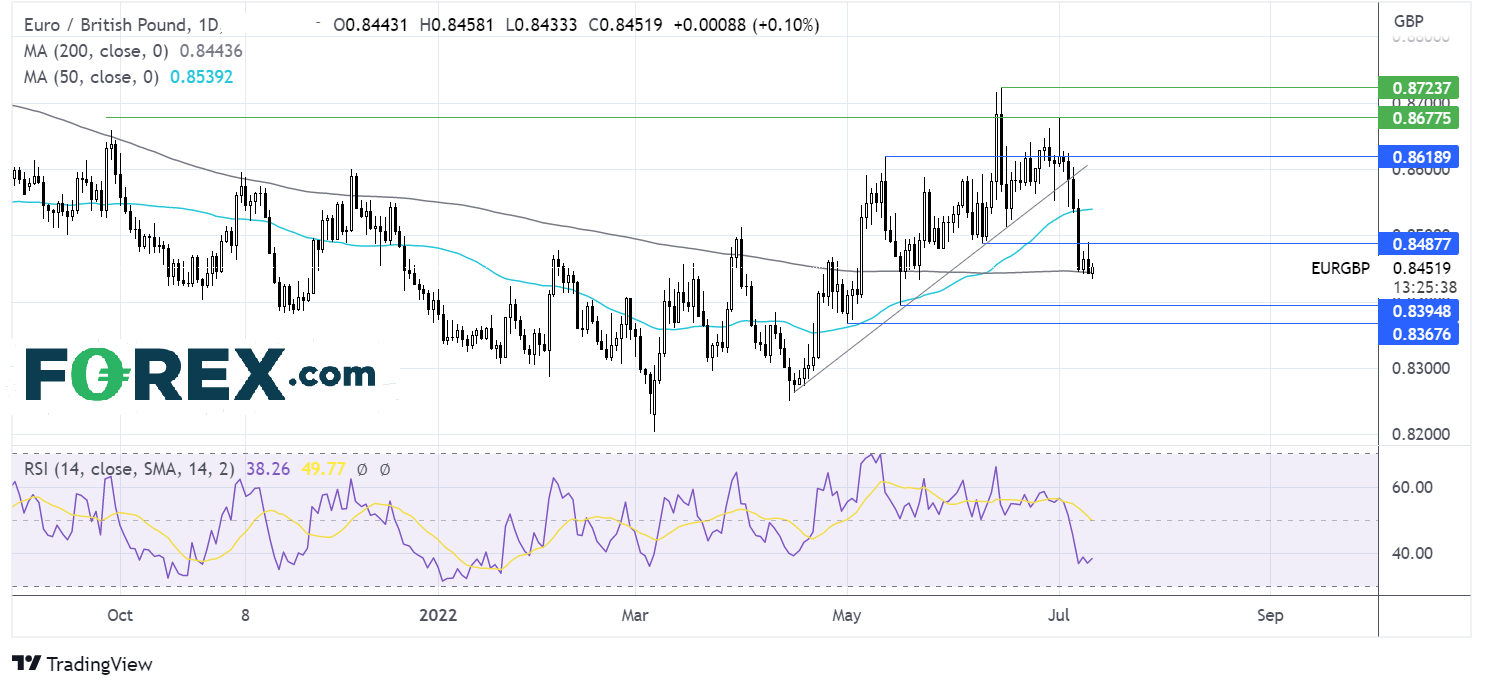
Task: Click the 2022 label on time axis
Action: 438,615
